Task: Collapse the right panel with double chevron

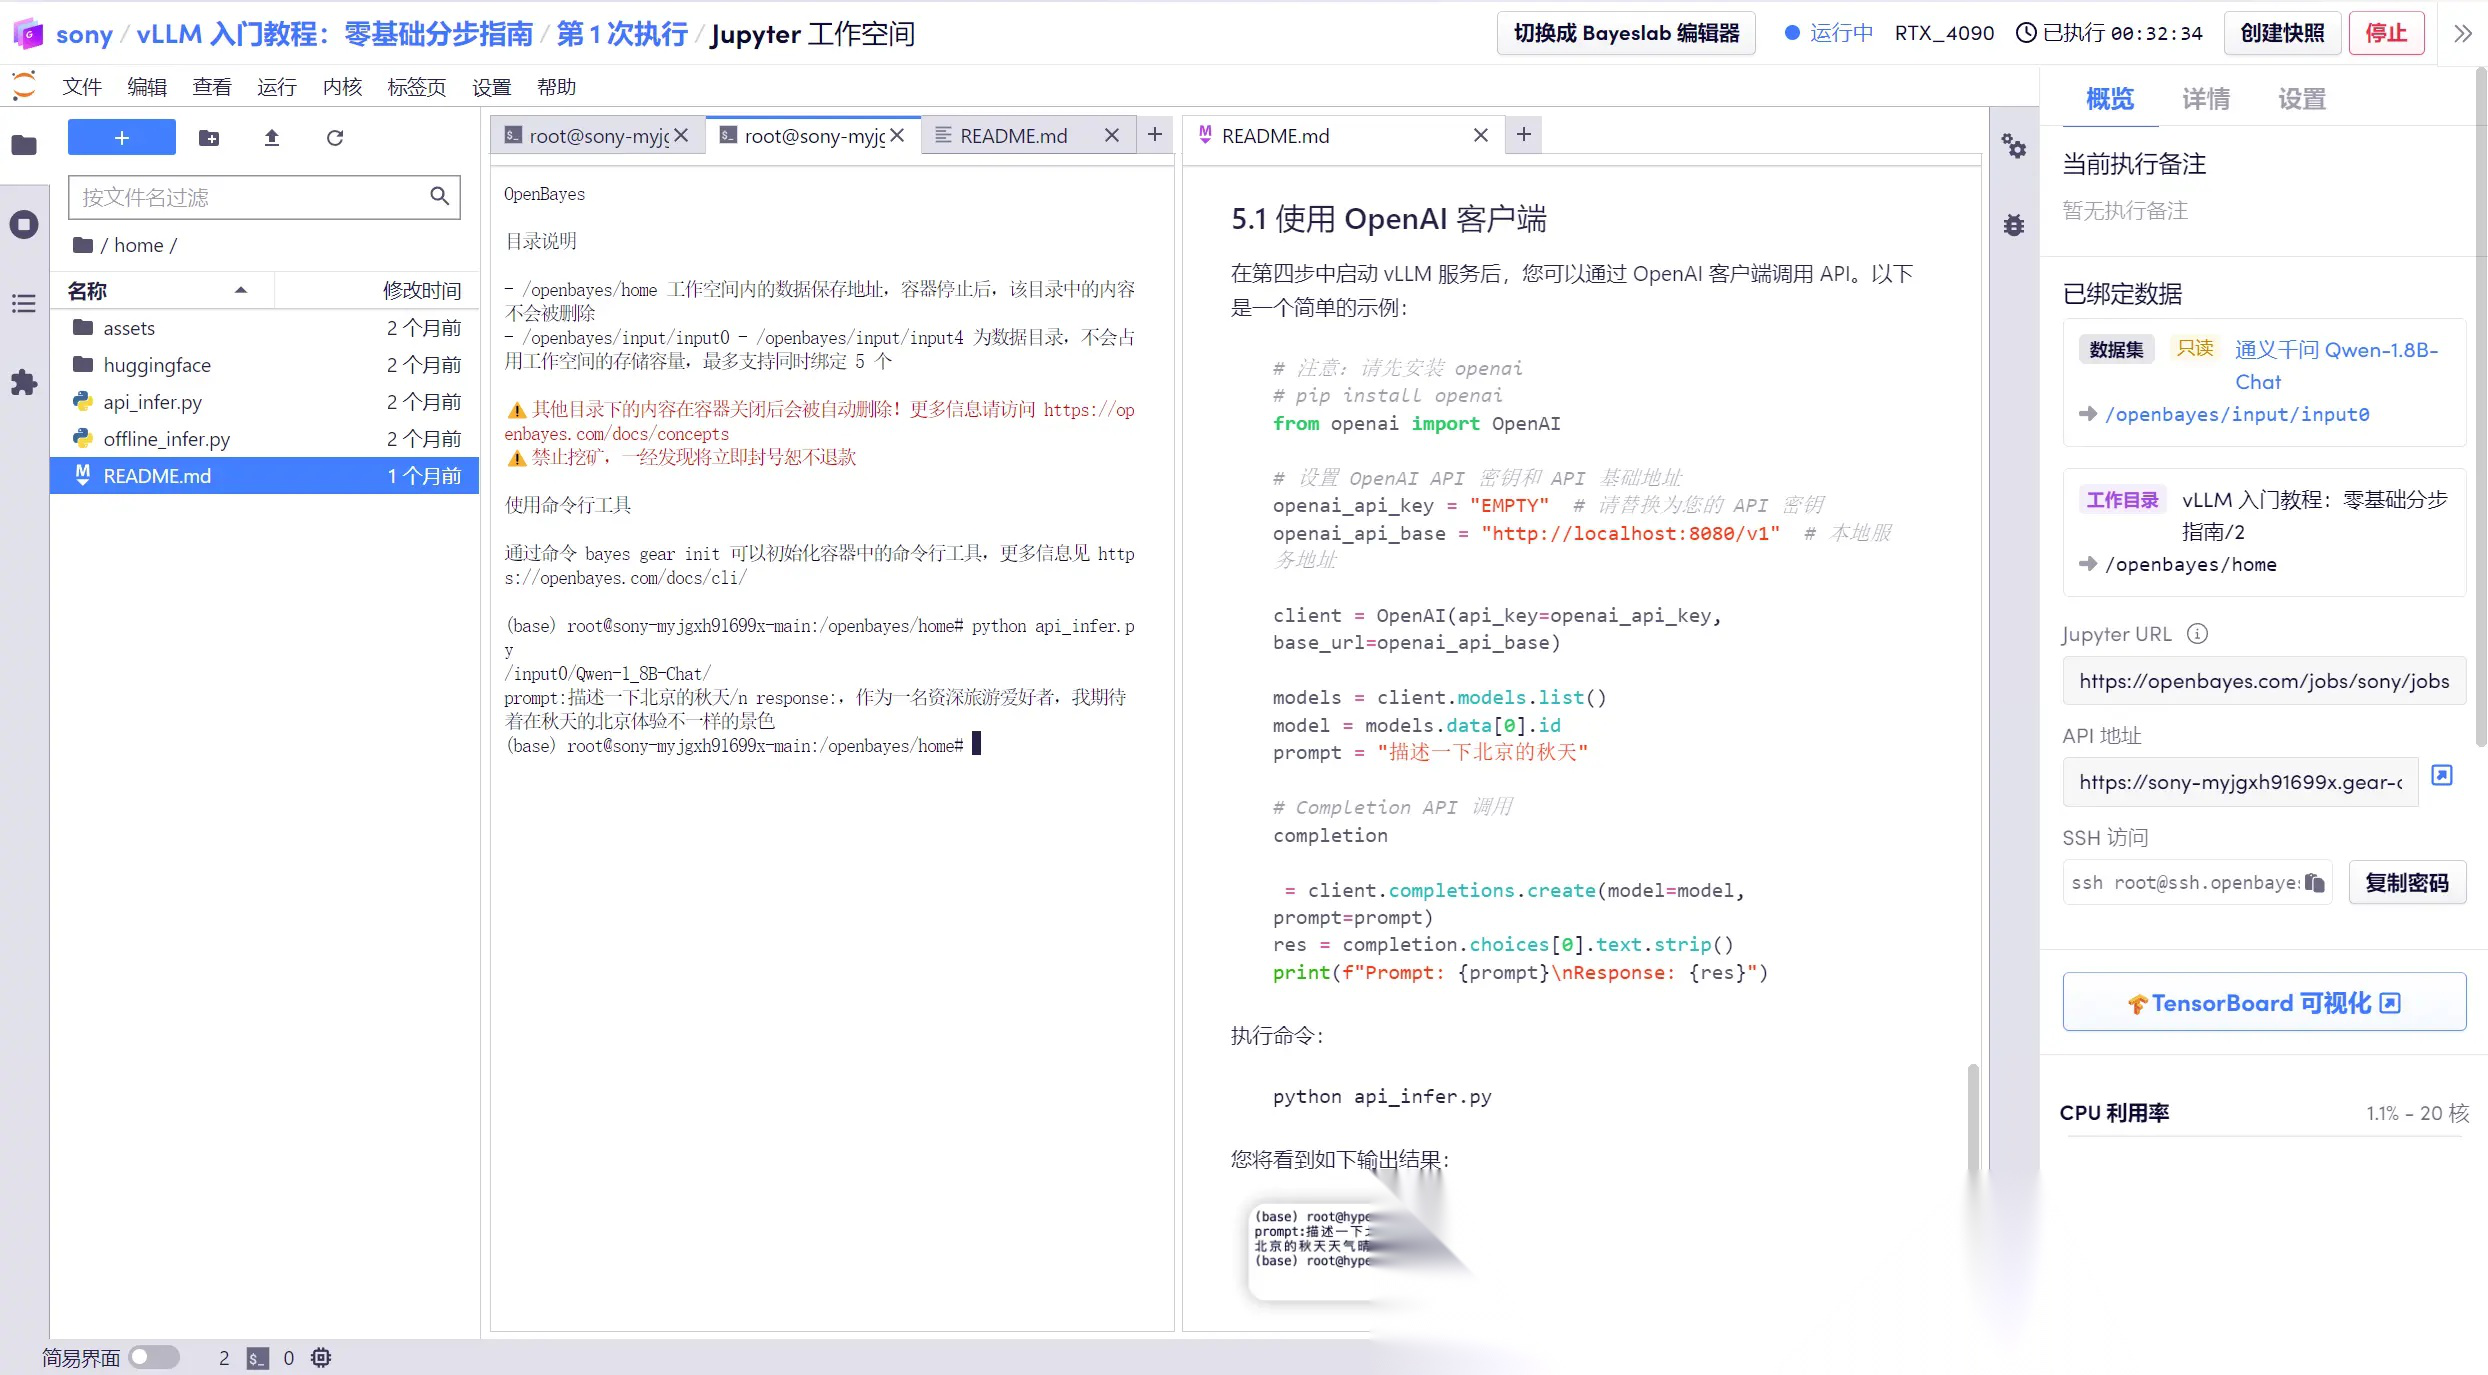Action: [x=2463, y=34]
